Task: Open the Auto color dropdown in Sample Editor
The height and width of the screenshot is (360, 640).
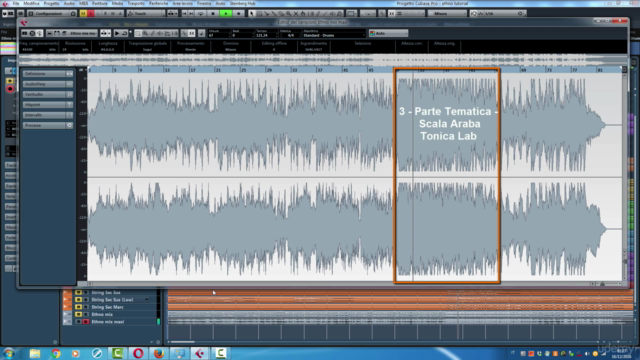Action: click(388, 33)
